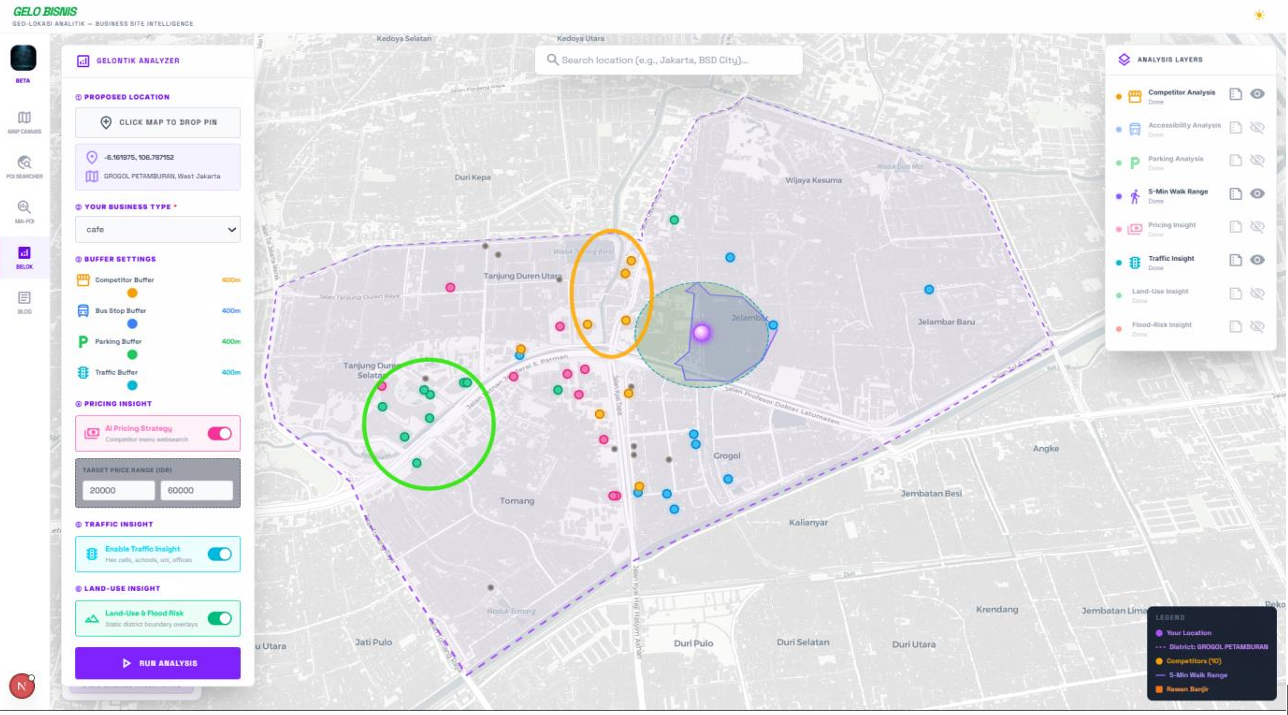
Task: Open 5-Min Walk Range report icon
Action: [x=1236, y=194]
